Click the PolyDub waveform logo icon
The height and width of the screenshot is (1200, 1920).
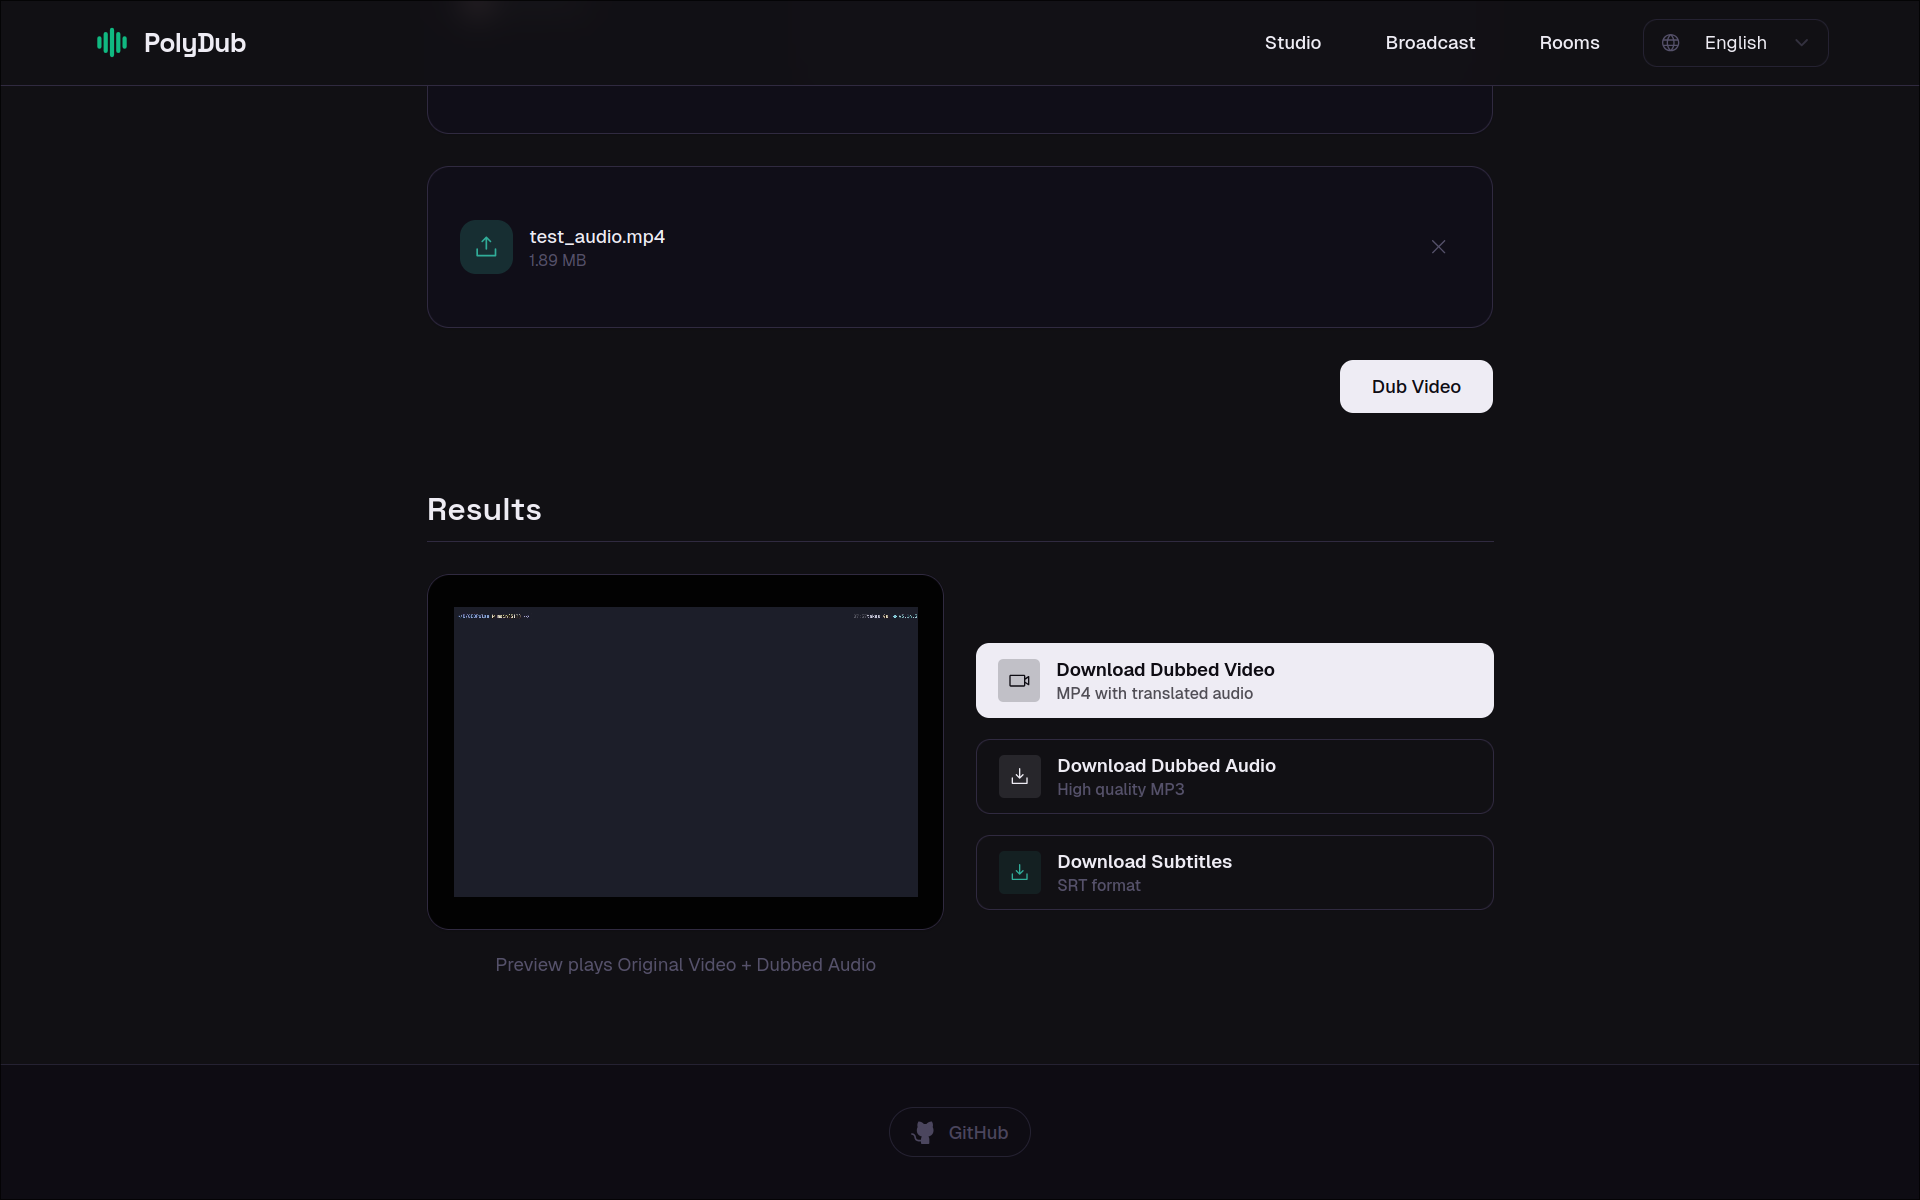[x=112, y=43]
